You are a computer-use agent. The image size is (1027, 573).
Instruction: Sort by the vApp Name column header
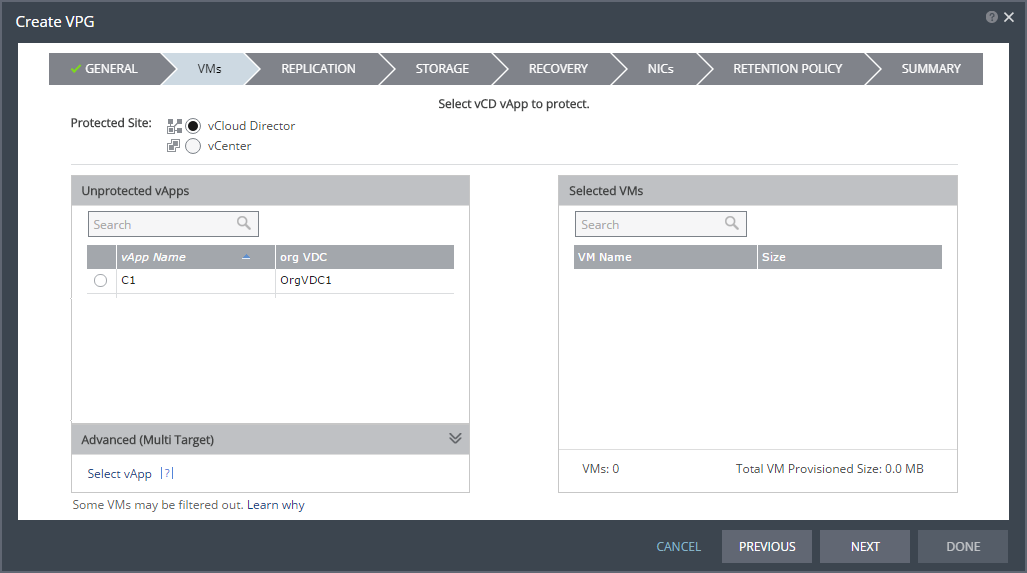coord(196,257)
